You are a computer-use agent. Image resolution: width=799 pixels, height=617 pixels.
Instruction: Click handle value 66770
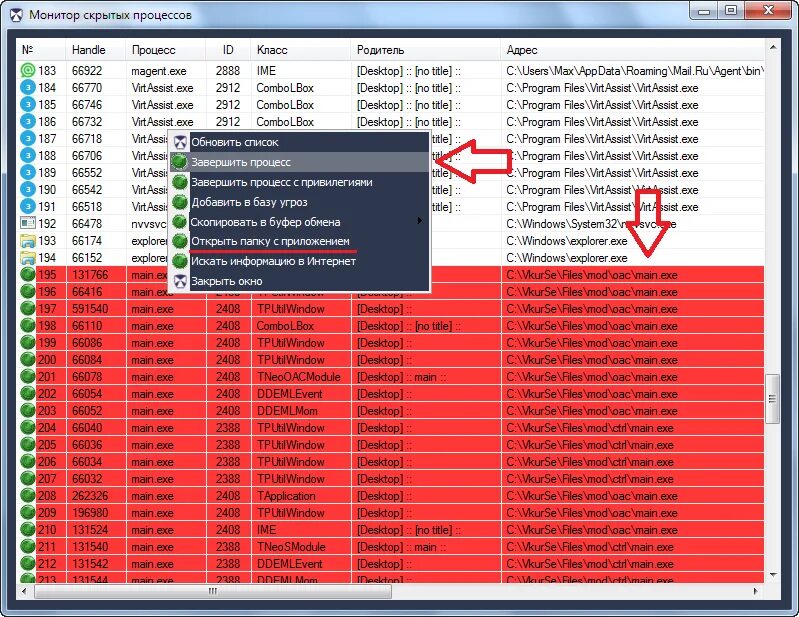(x=87, y=88)
